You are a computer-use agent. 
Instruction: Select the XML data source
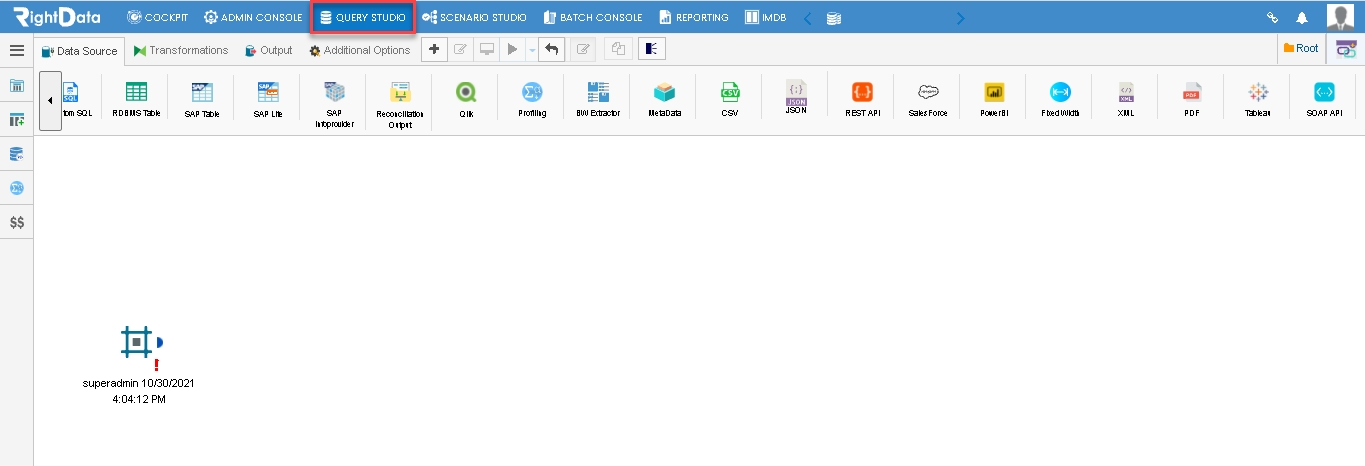coord(1126,99)
